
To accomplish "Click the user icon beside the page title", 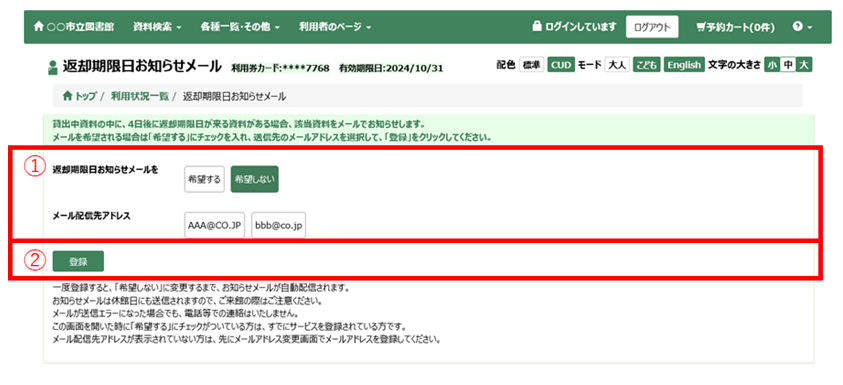I will tap(52, 67).
